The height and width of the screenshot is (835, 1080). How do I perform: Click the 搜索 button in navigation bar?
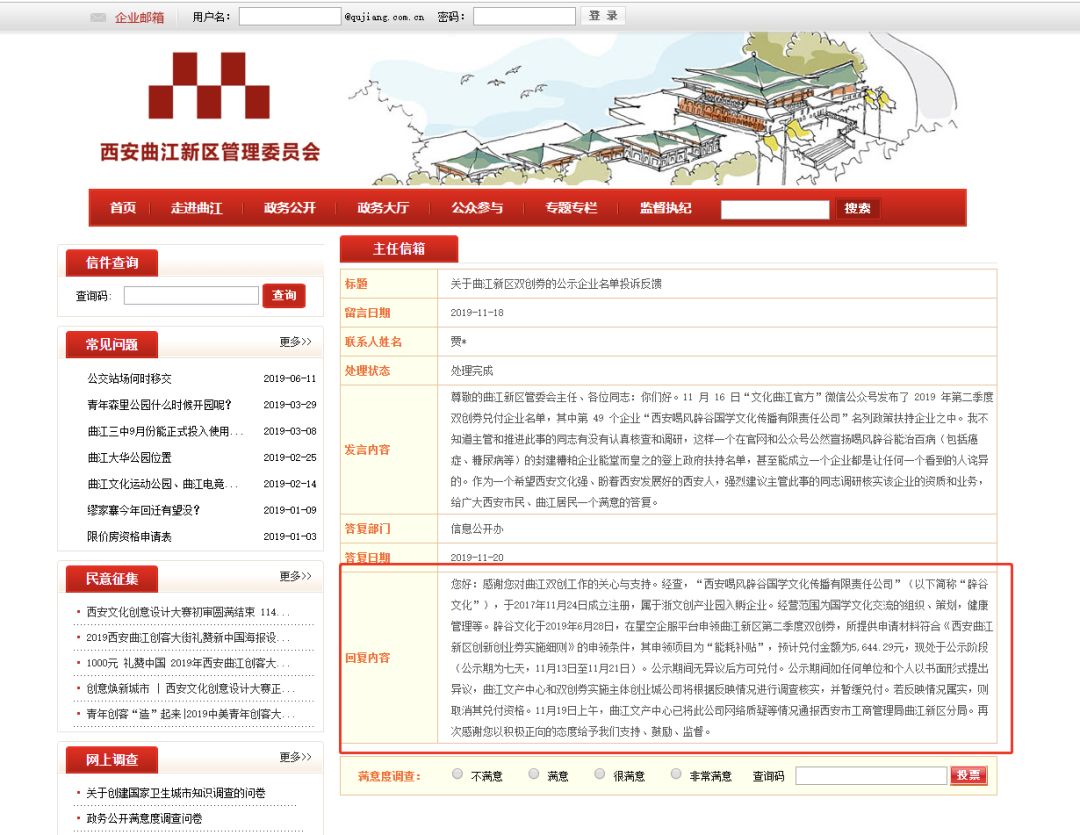(x=858, y=208)
